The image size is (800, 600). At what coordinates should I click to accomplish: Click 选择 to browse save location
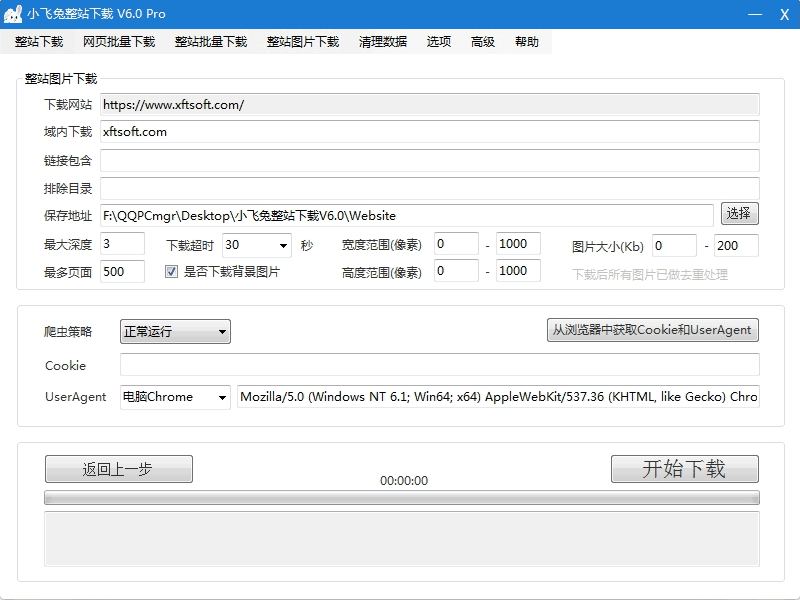(739, 214)
